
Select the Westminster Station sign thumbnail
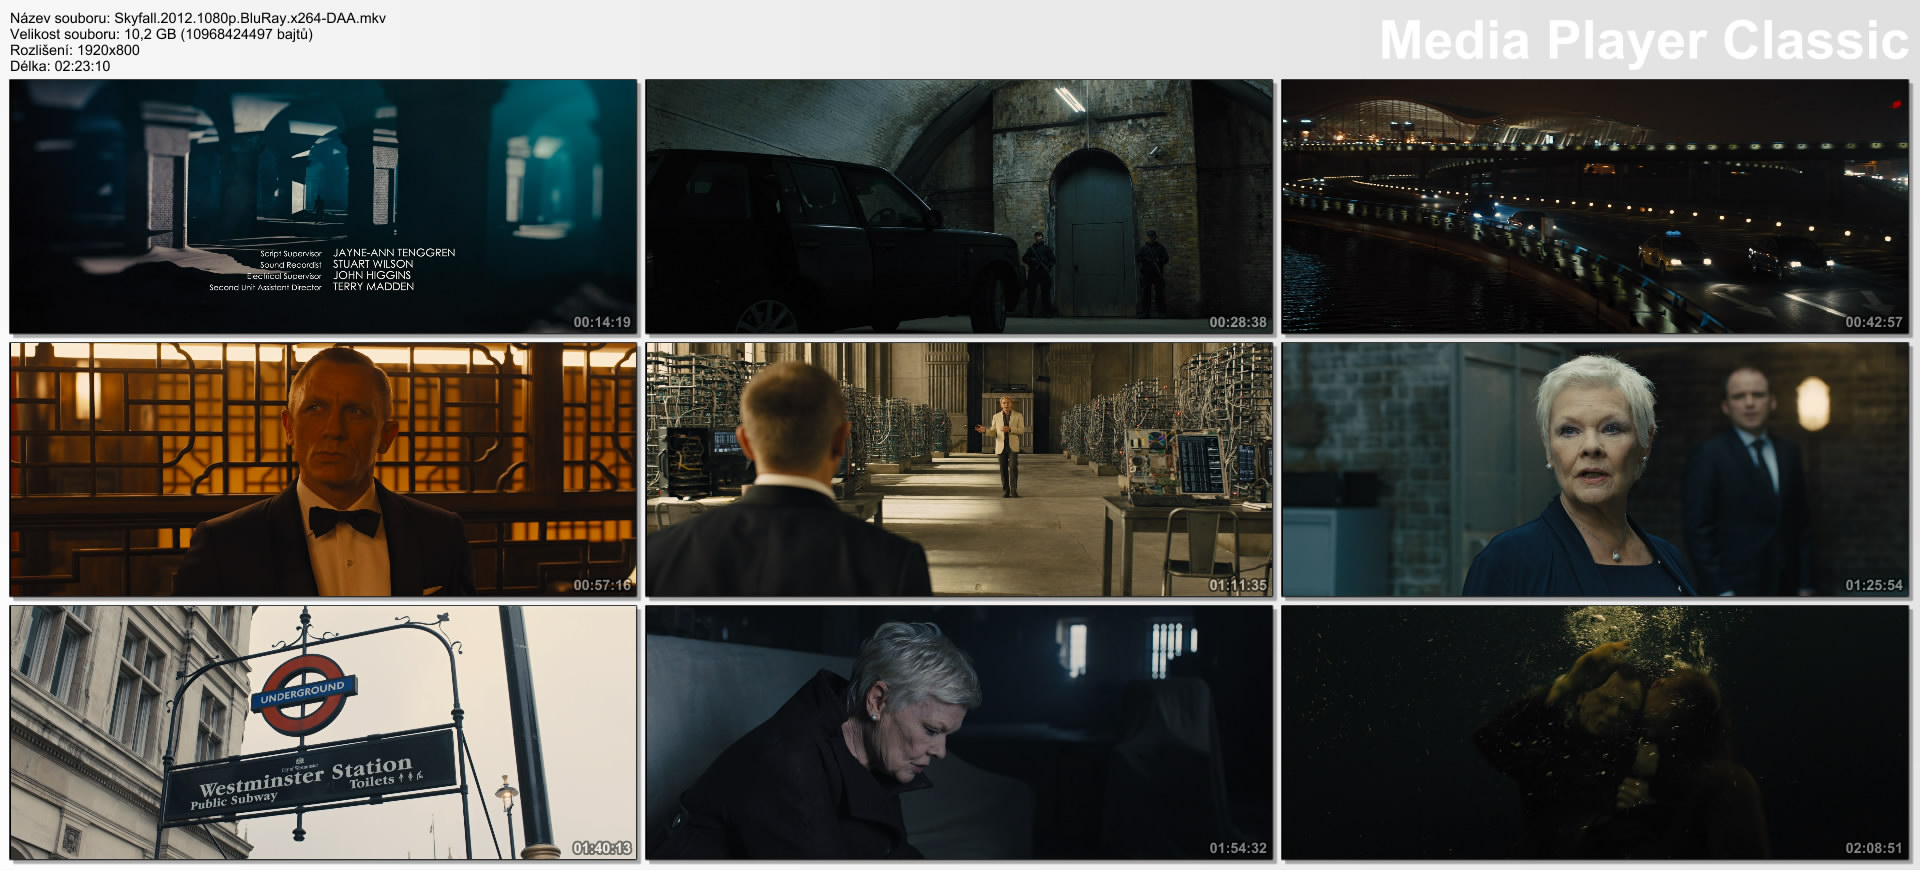[323, 732]
